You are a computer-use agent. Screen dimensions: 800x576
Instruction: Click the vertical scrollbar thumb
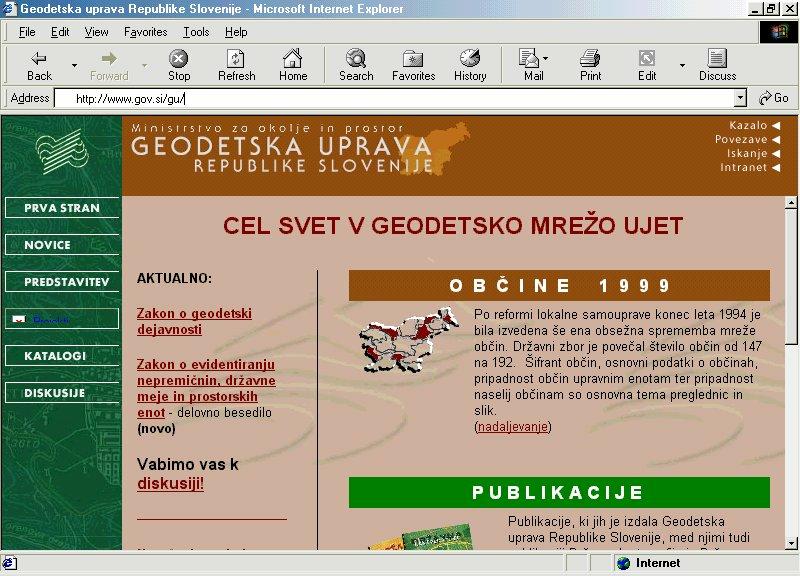[x=791, y=277]
